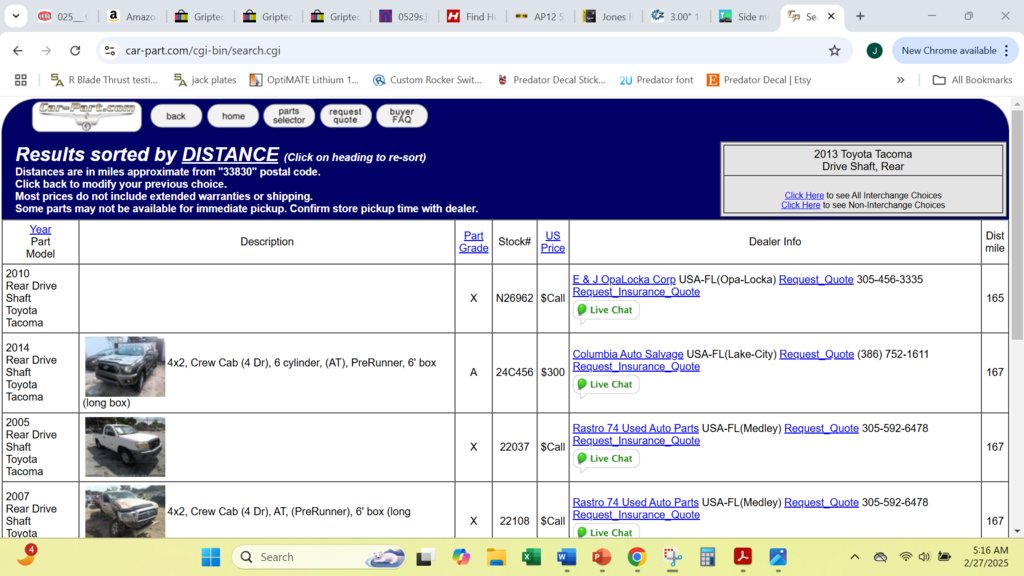The width and height of the screenshot is (1024, 576).
Task: Click the Car-Part.com logo
Action: [x=87, y=116]
